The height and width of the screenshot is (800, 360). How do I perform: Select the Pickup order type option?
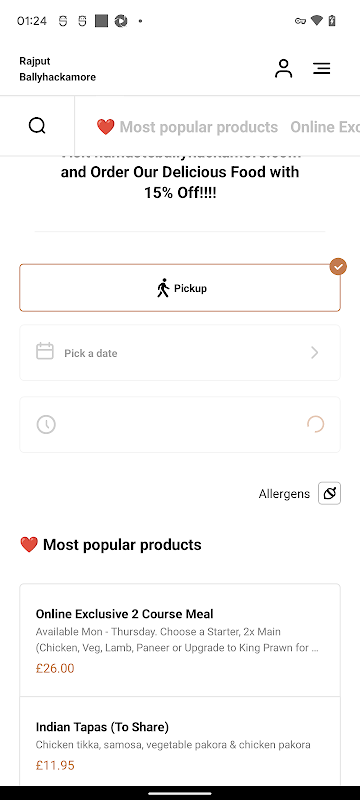180,288
